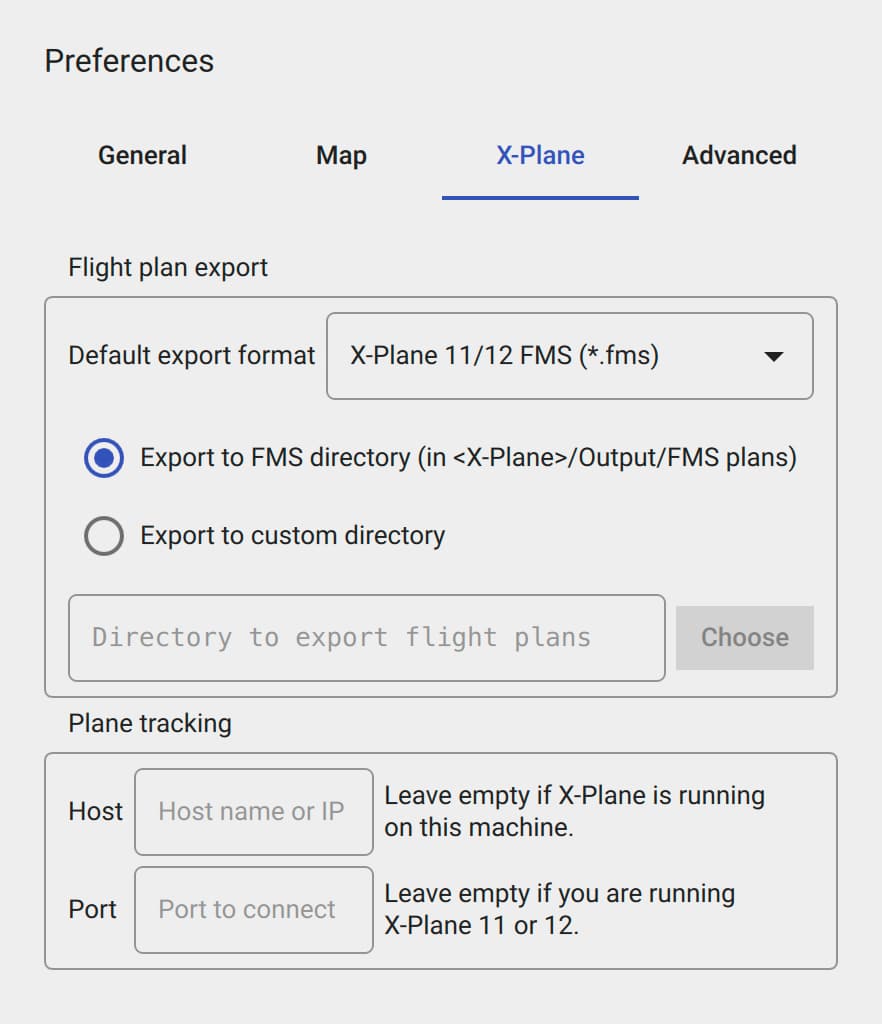Viewport: 882px width, 1024px height.
Task: Switch to the Map tab
Action: 340,155
